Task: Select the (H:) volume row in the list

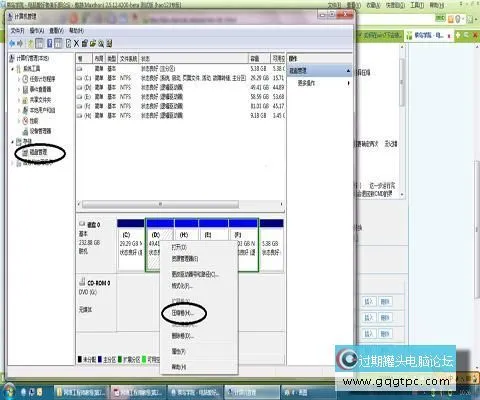Action: [x=180, y=115]
